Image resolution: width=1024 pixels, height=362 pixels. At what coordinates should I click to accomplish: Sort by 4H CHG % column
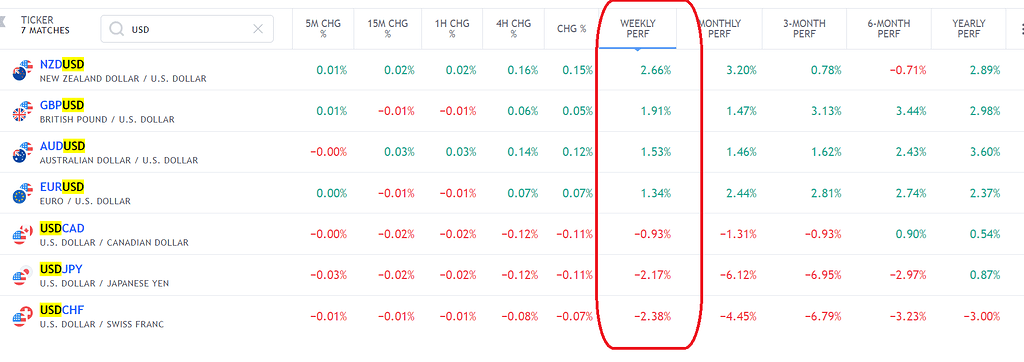pyautogui.click(x=513, y=29)
